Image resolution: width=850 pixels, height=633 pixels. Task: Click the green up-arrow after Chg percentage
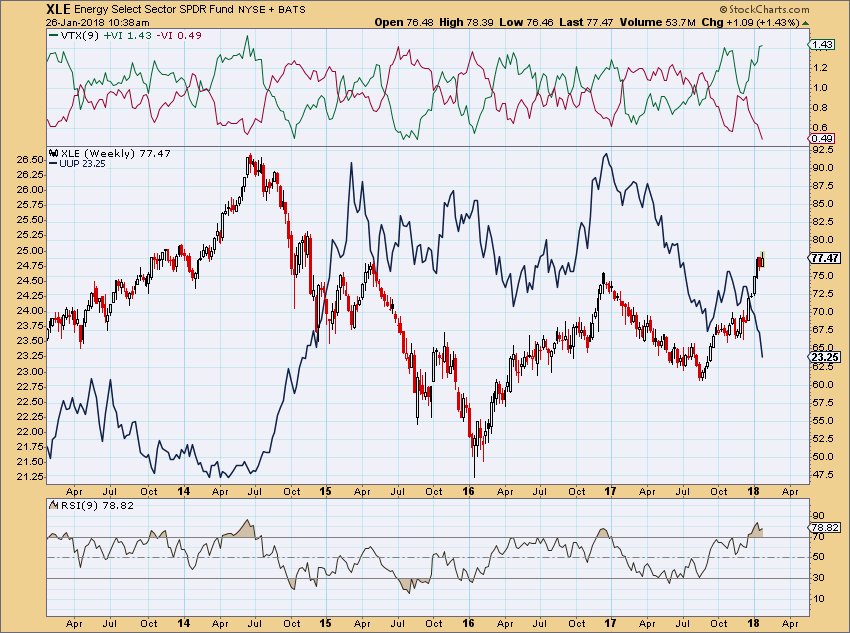point(805,23)
